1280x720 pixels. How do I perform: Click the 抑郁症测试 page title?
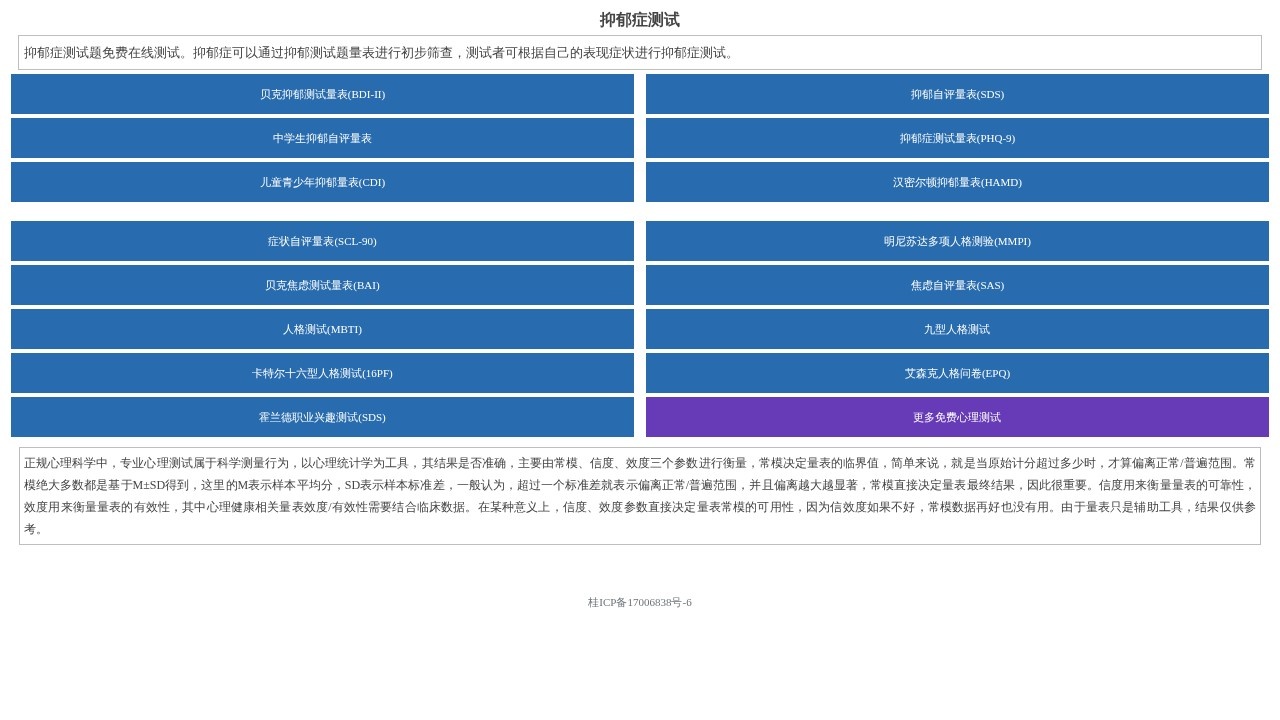coord(639,19)
